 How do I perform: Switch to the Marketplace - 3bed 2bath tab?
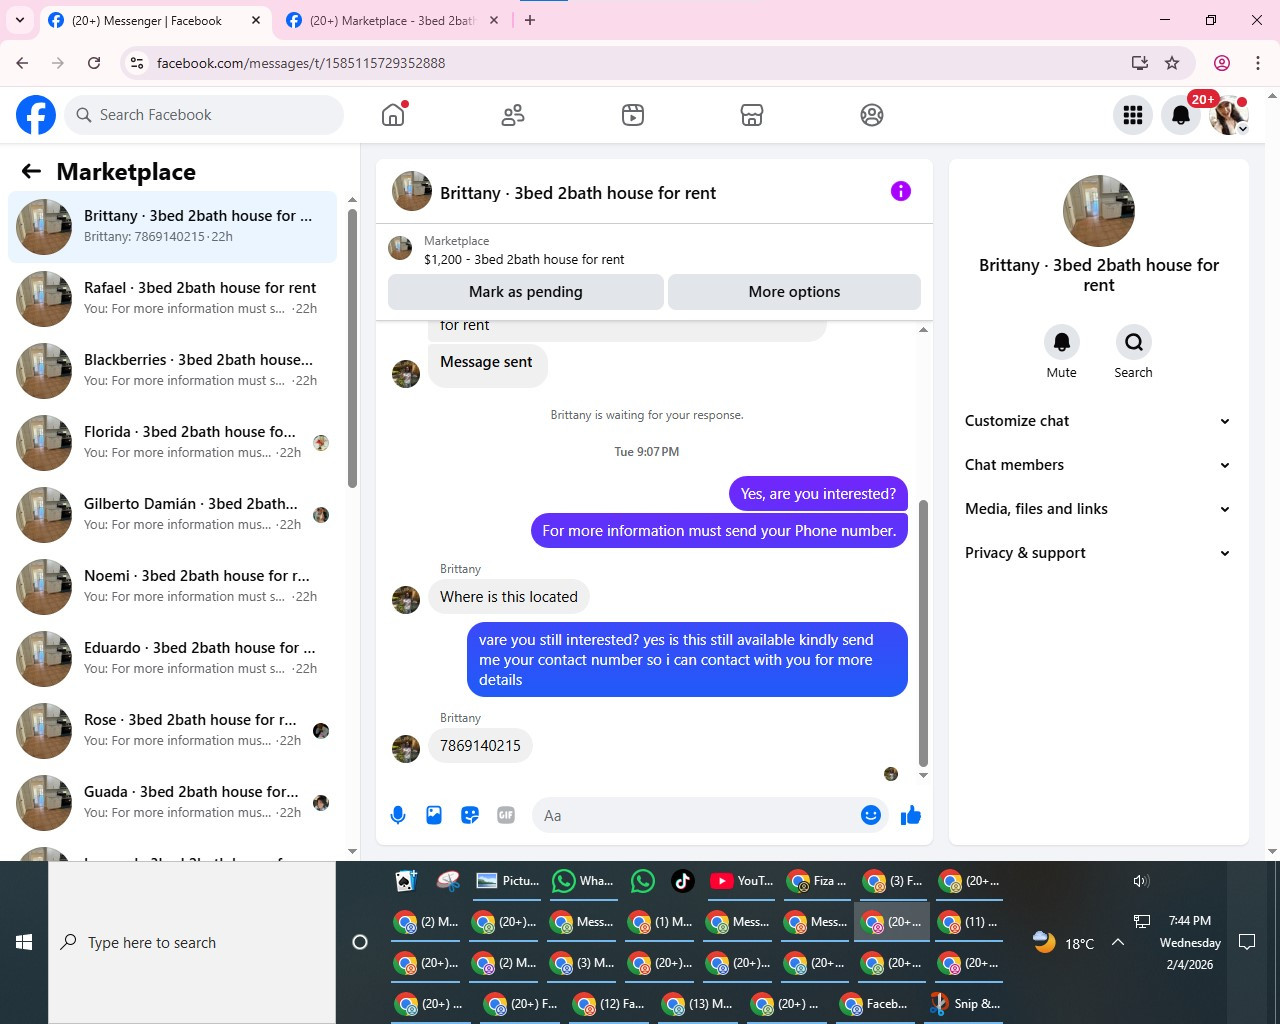392,20
